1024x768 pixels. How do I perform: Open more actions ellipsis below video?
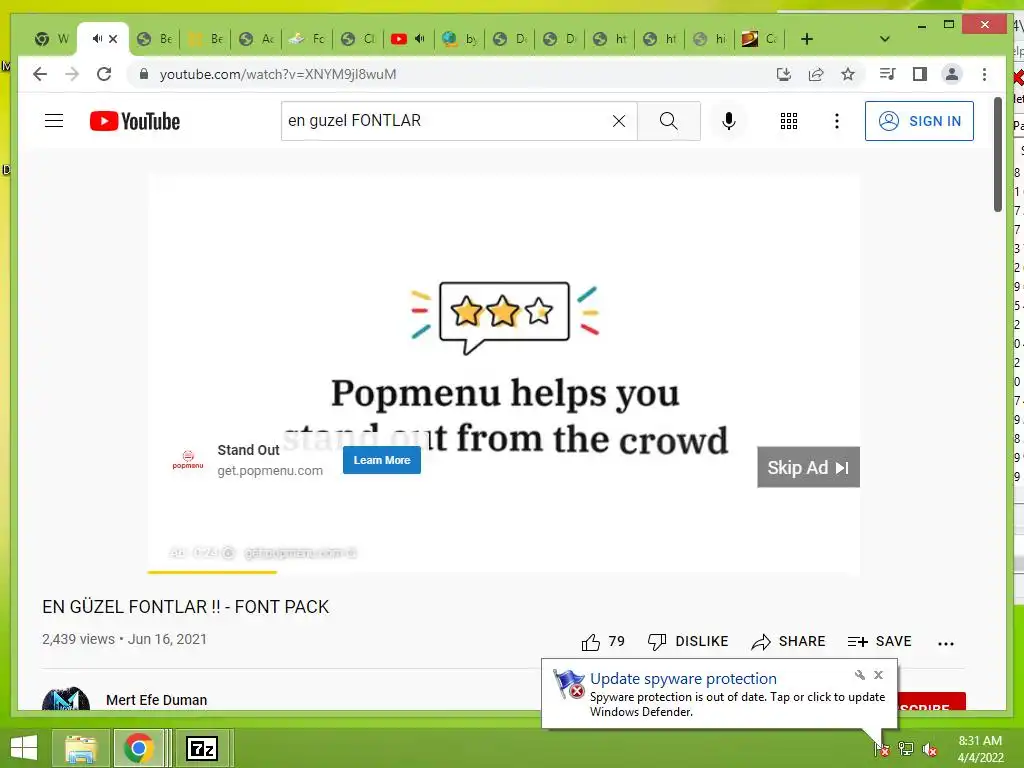coord(946,643)
